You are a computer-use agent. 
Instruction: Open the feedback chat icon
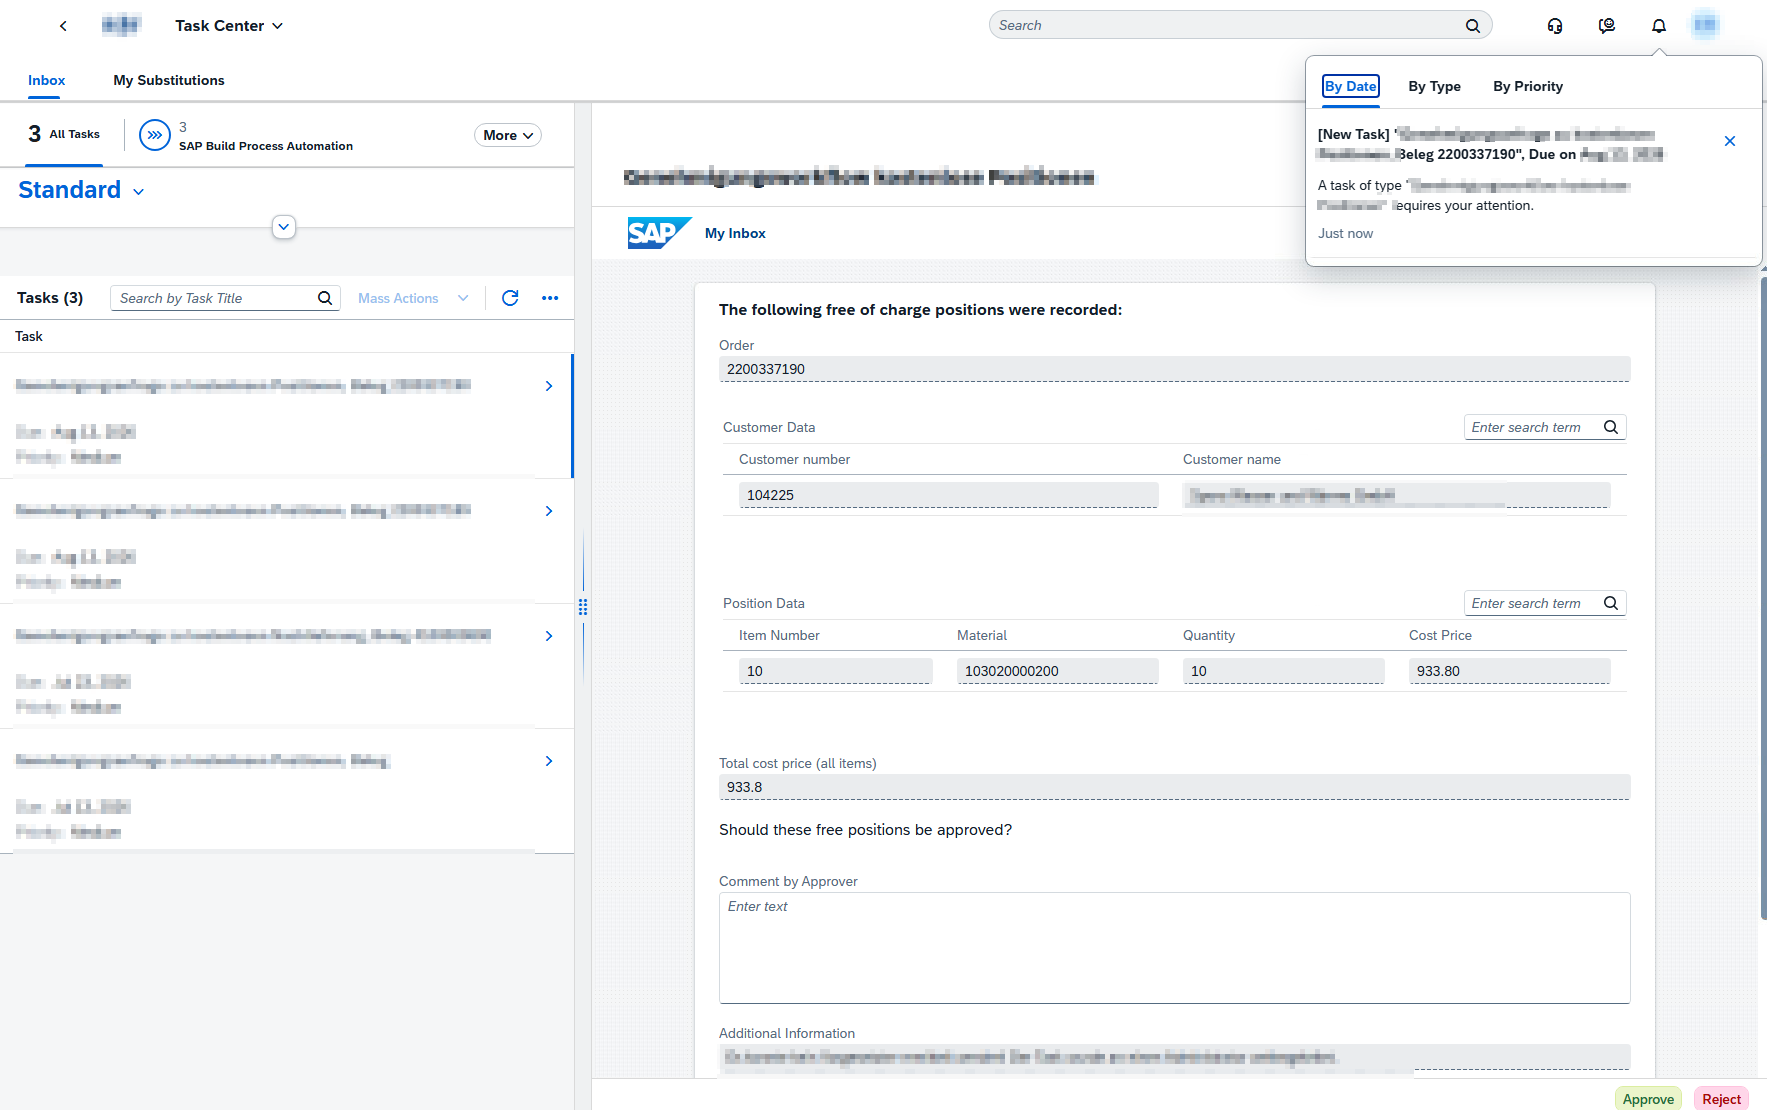(1607, 26)
